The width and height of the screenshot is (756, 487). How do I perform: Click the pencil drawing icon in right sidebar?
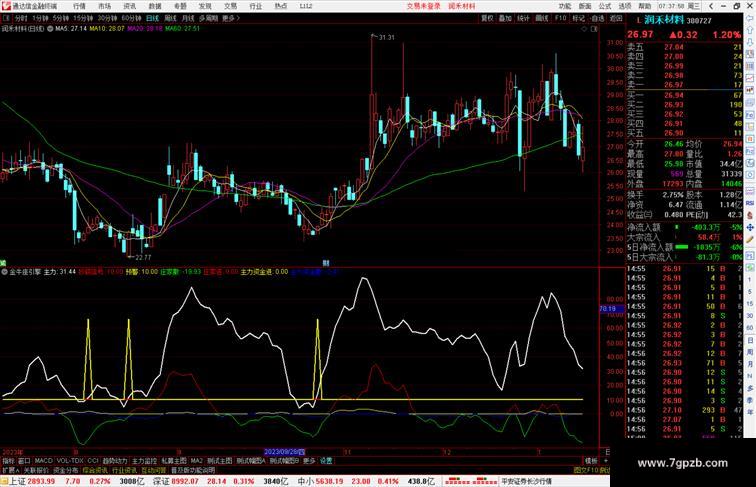(750, 239)
